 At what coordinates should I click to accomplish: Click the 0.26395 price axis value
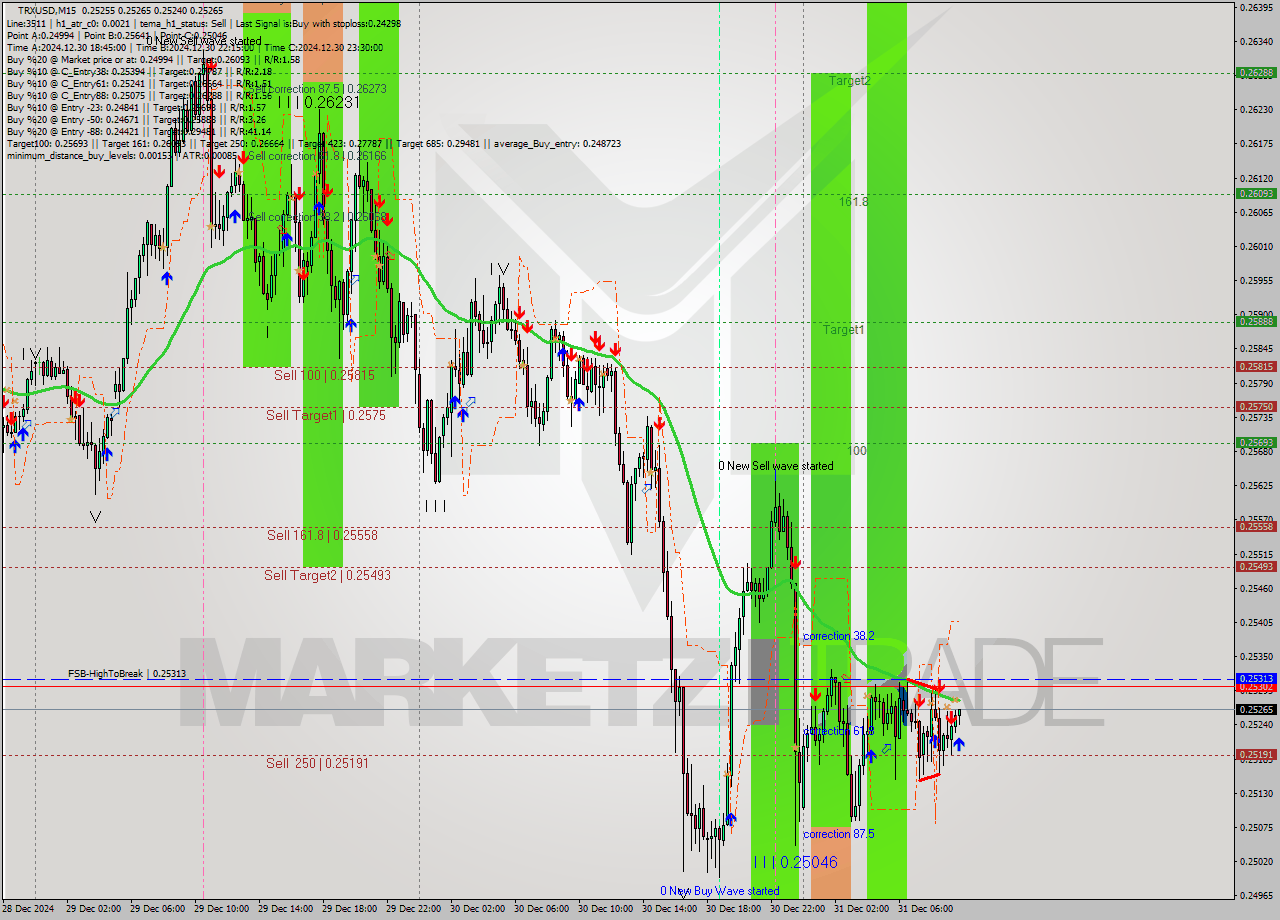coord(1256,7)
